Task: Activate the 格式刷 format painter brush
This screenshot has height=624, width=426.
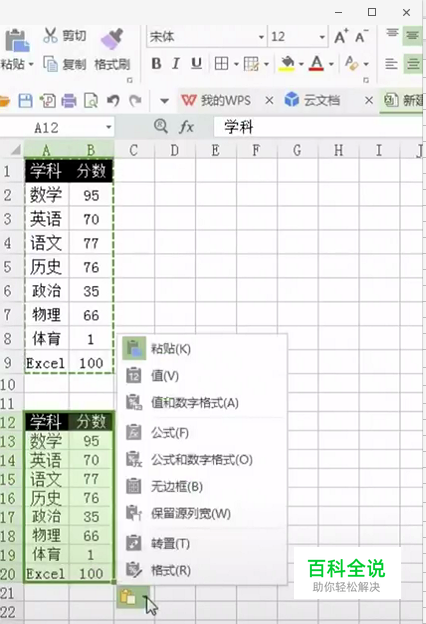Action: coord(112,49)
